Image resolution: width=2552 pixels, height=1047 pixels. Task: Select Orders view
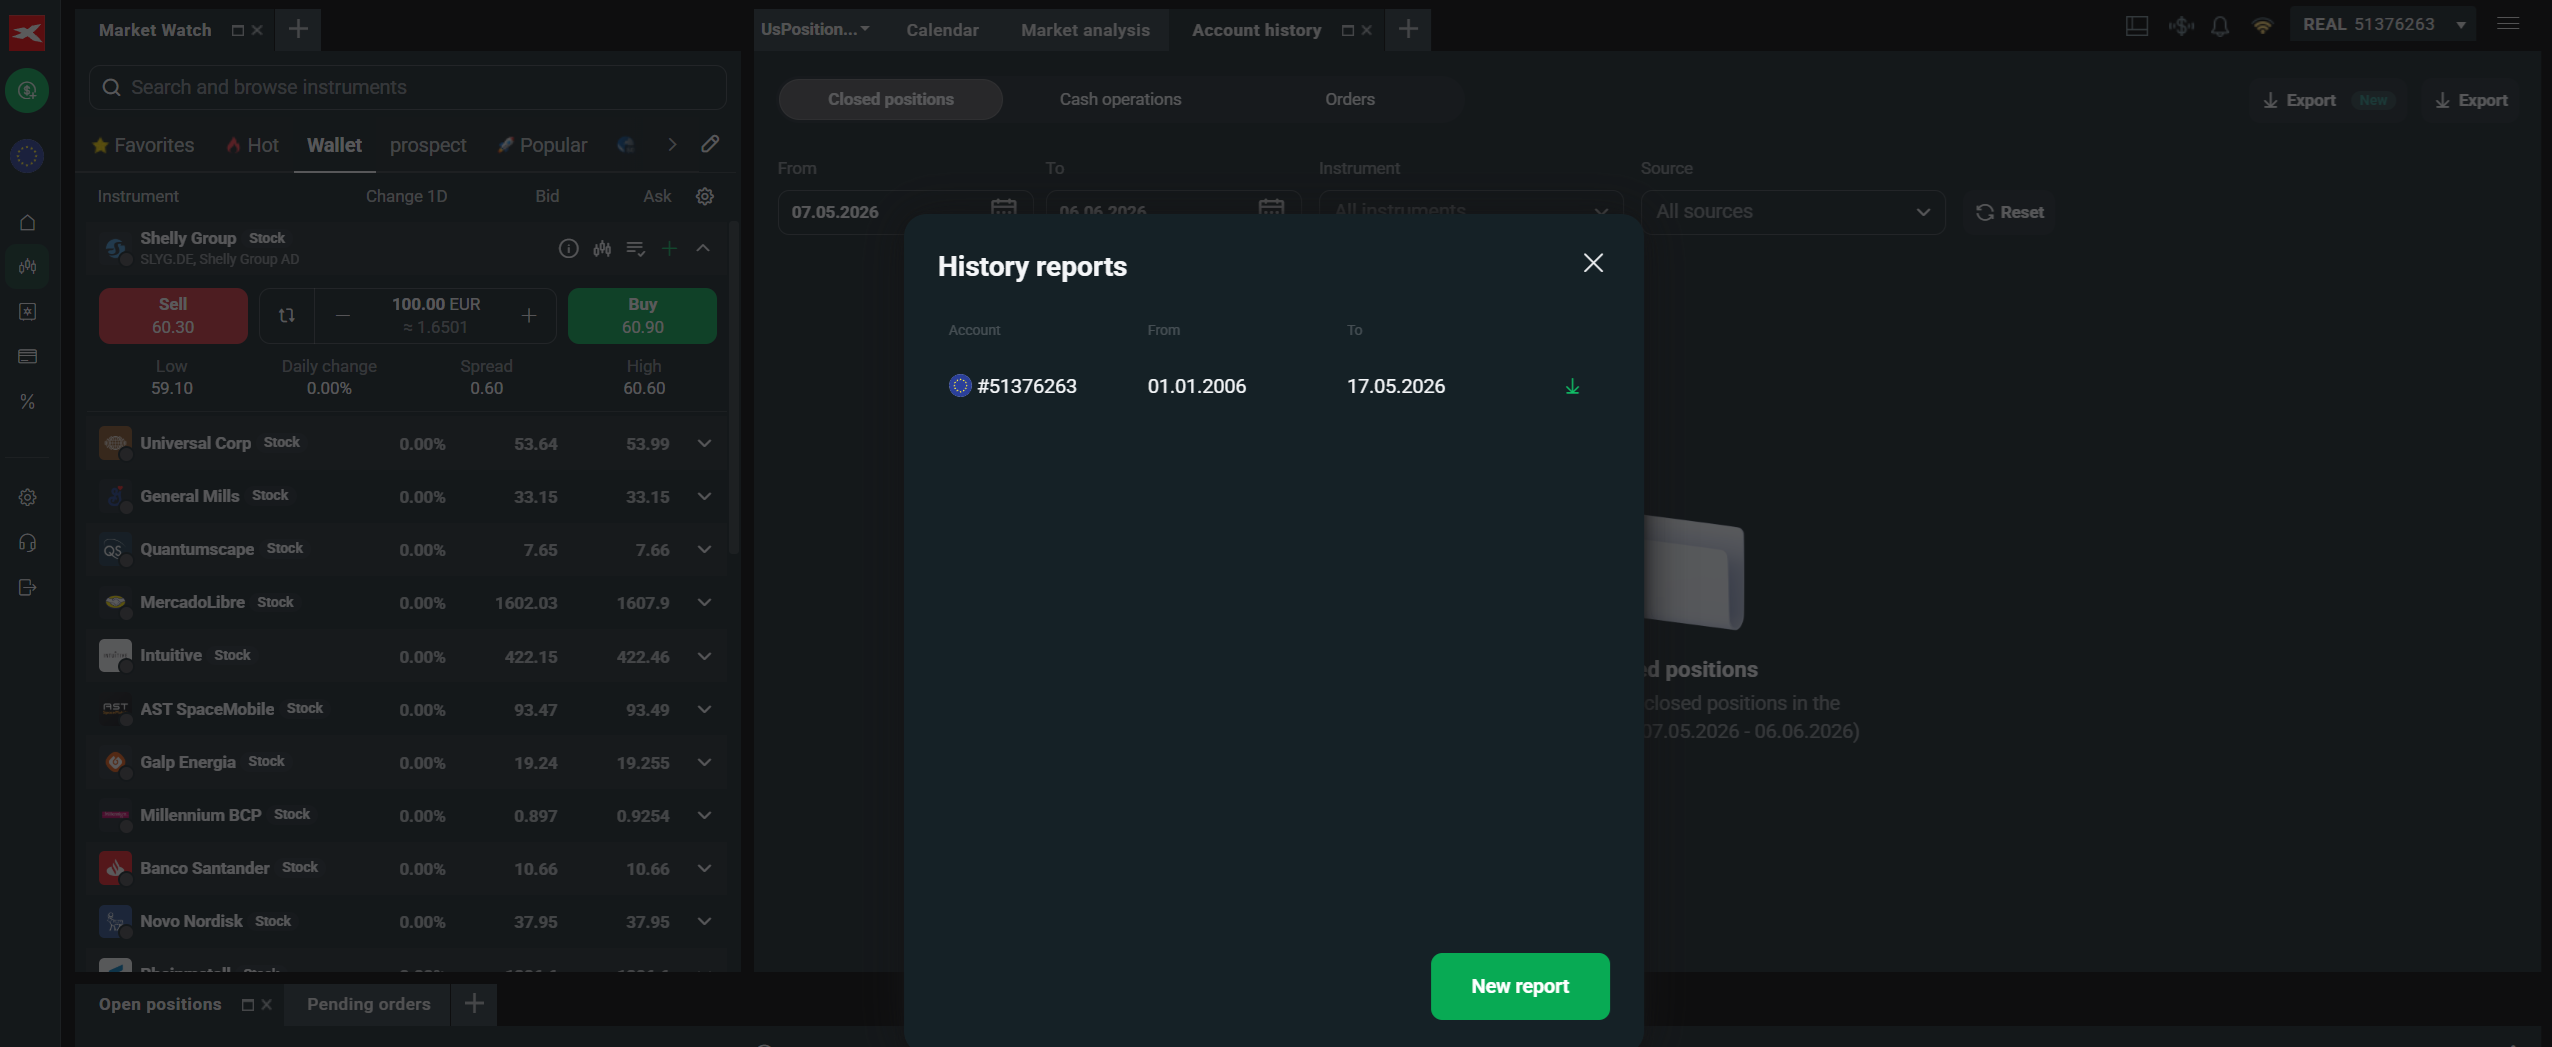tap(1349, 99)
